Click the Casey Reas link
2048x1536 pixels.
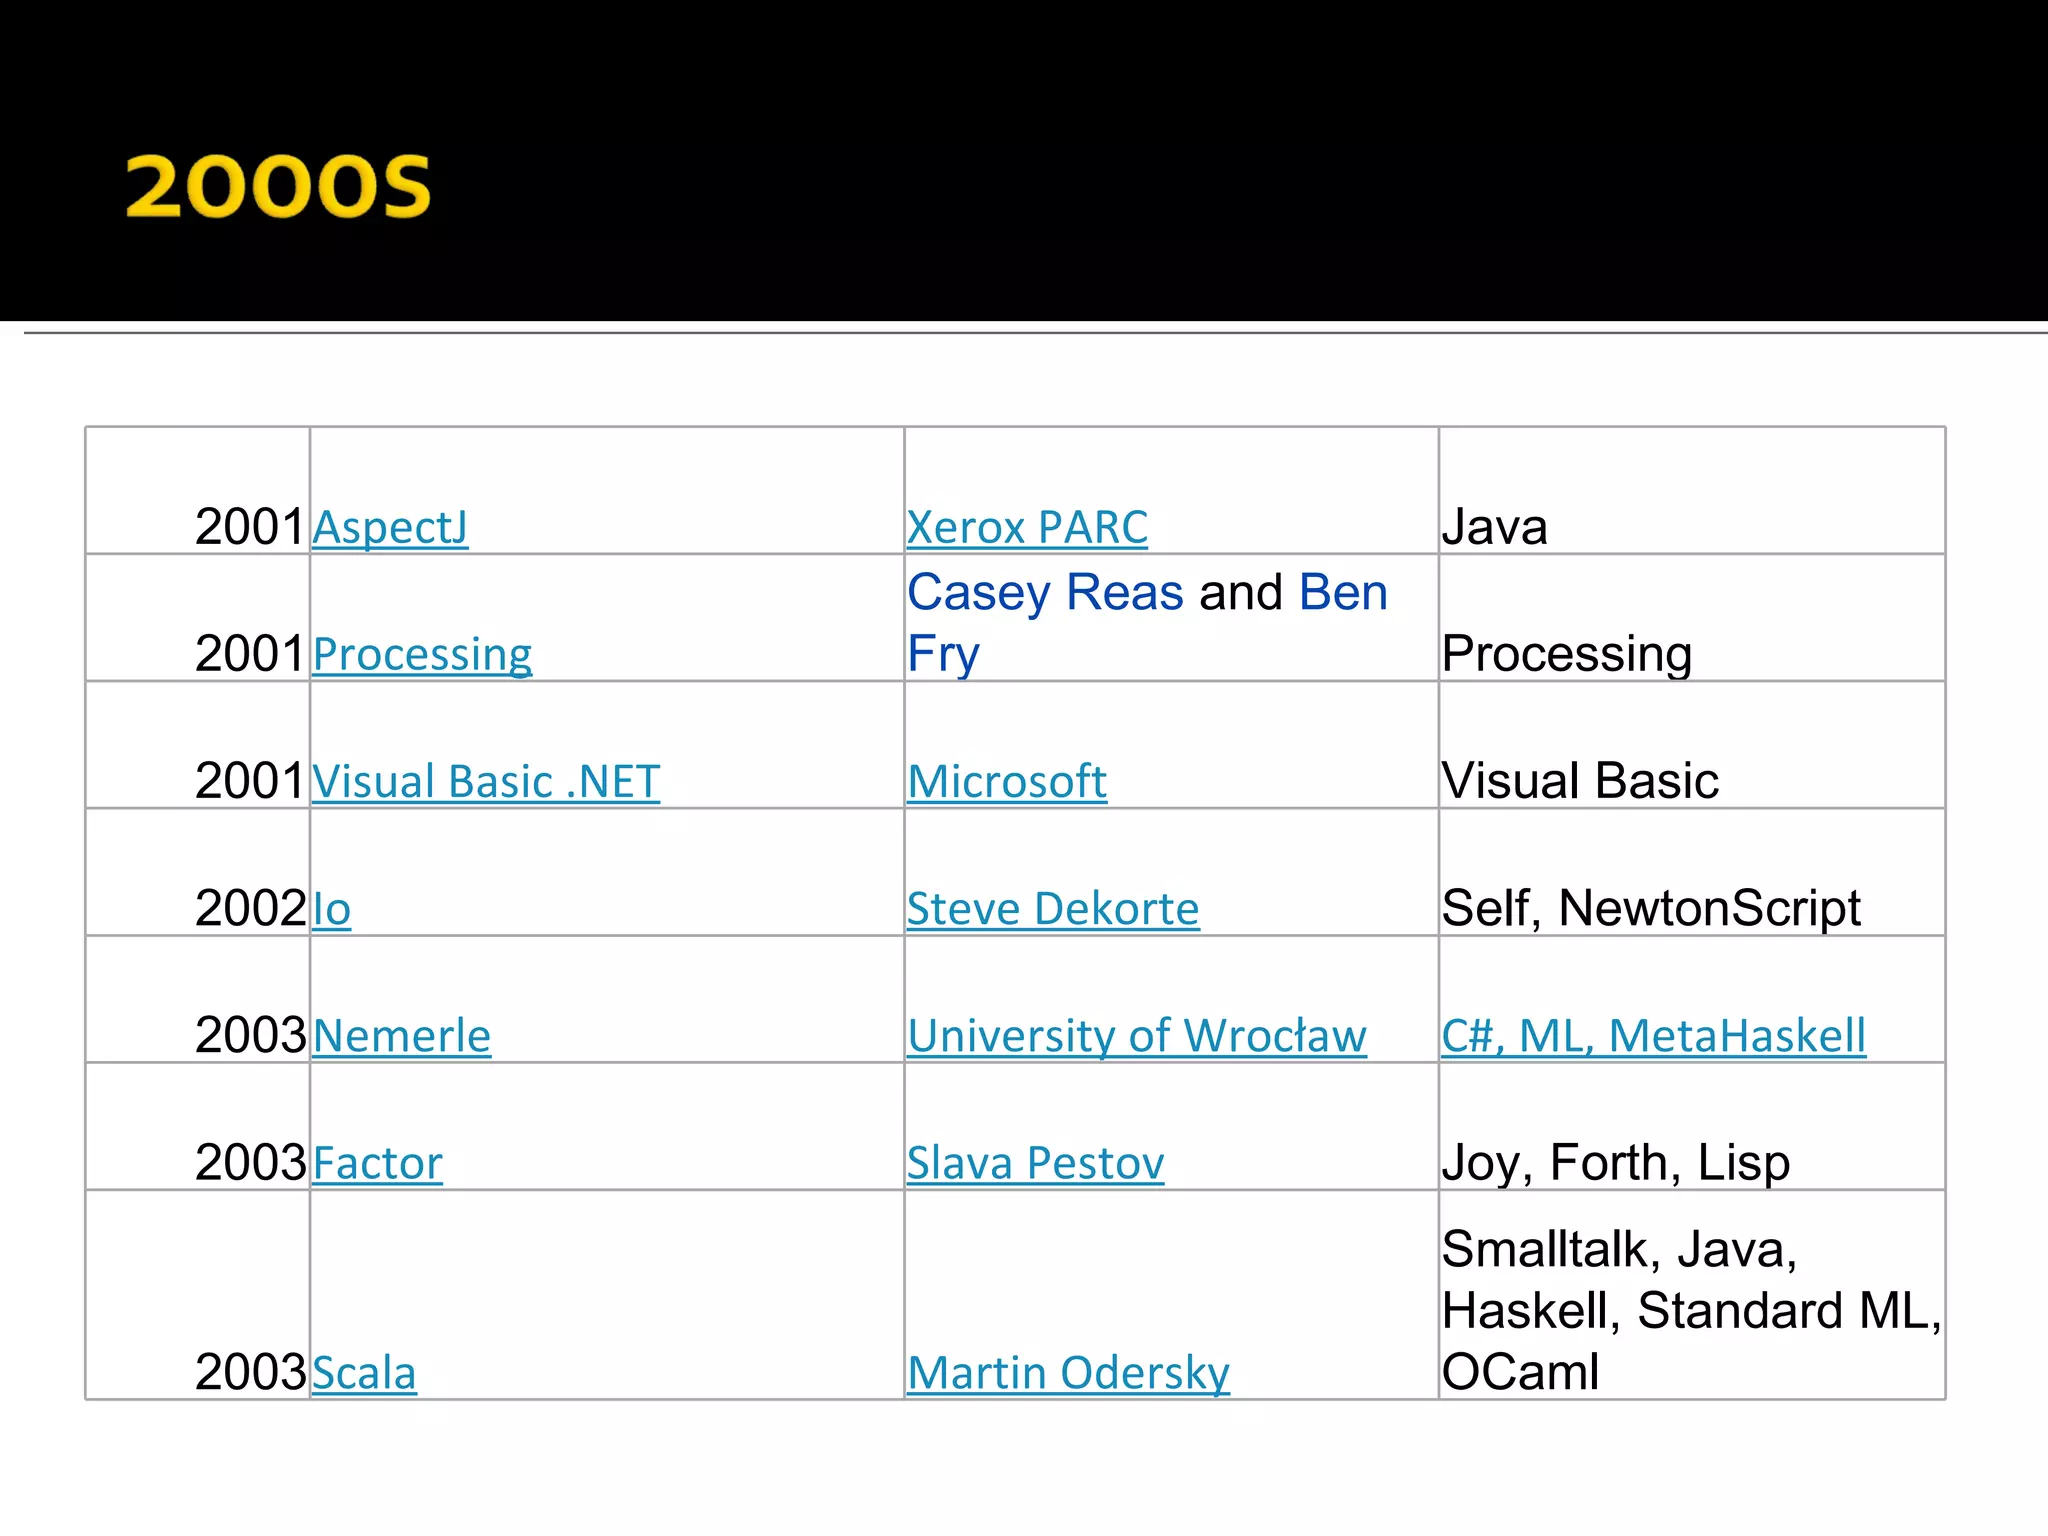1045,592
